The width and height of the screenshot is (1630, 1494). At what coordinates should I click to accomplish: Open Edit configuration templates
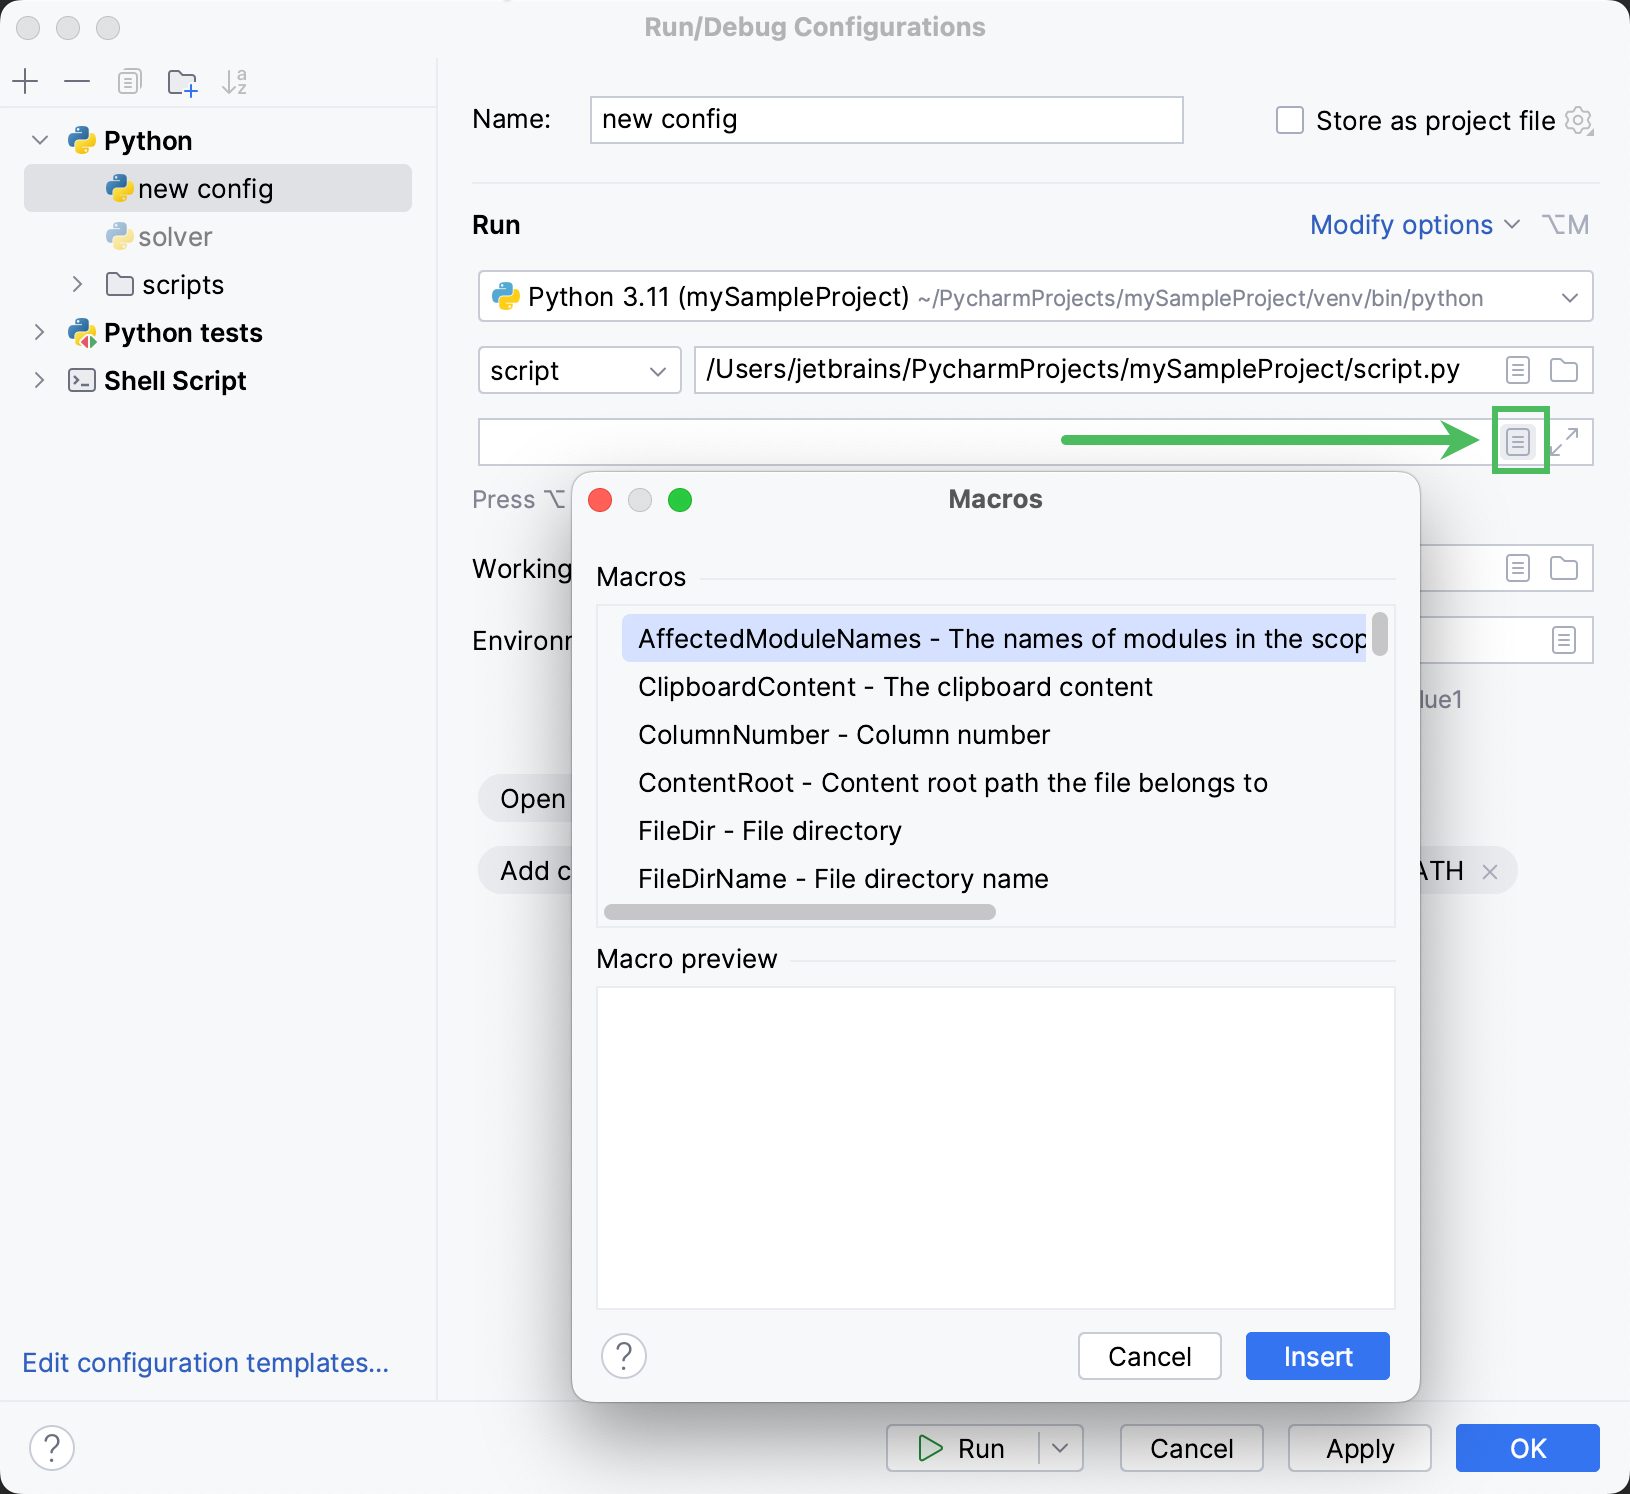click(205, 1362)
